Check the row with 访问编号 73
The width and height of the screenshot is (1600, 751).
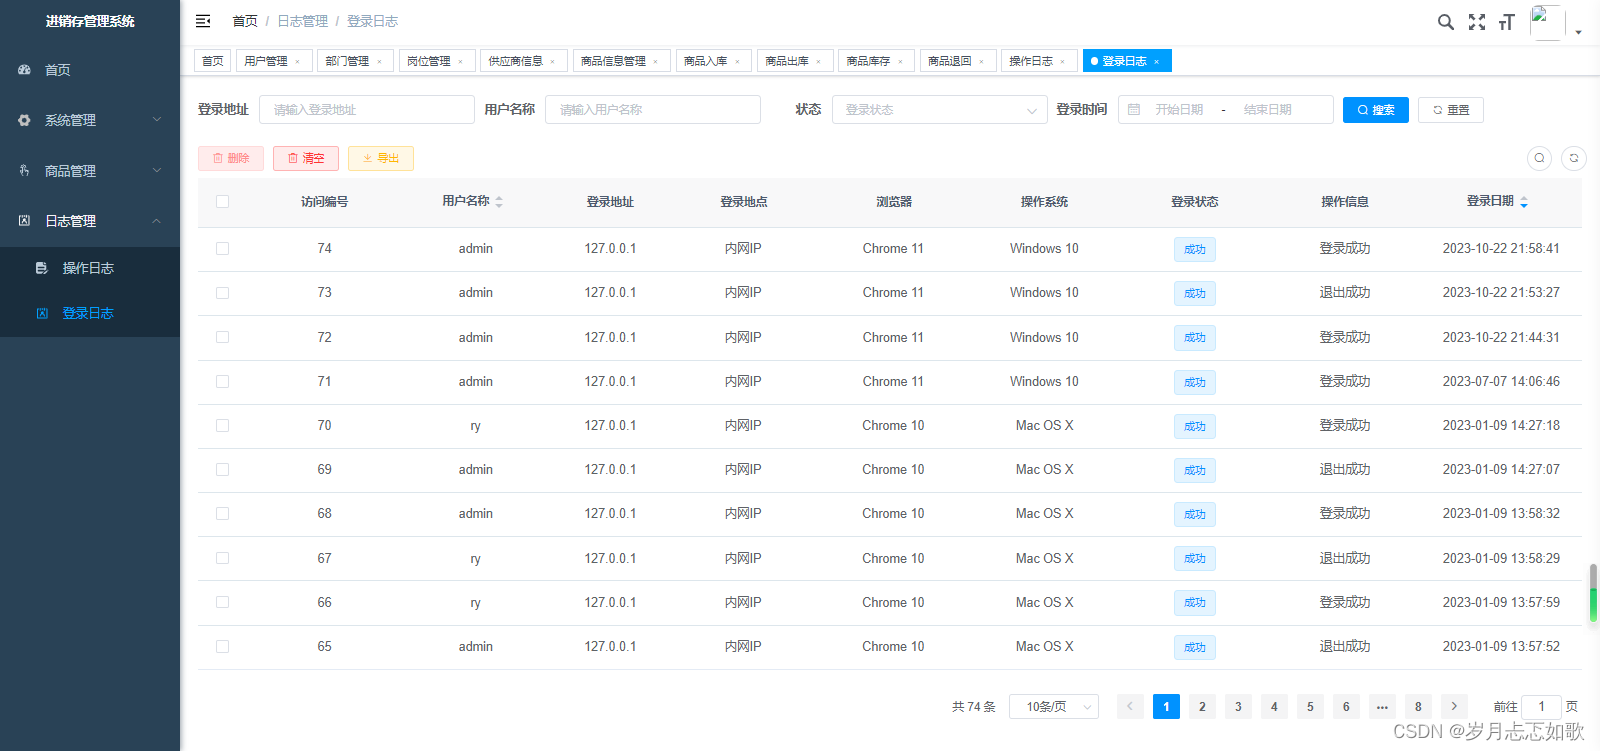(x=222, y=293)
